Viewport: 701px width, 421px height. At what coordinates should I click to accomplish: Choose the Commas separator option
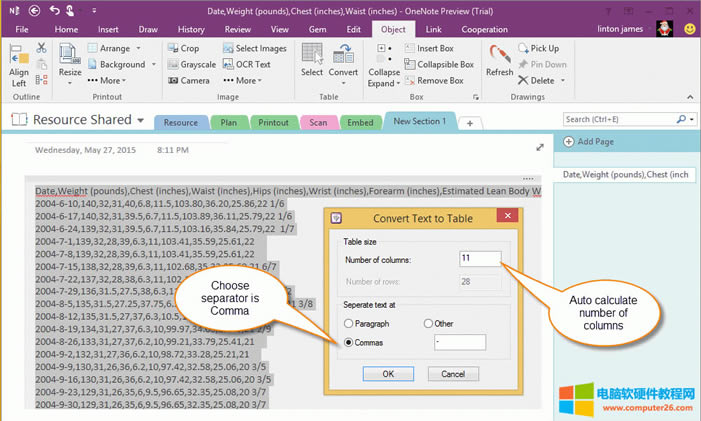(349, 342)
